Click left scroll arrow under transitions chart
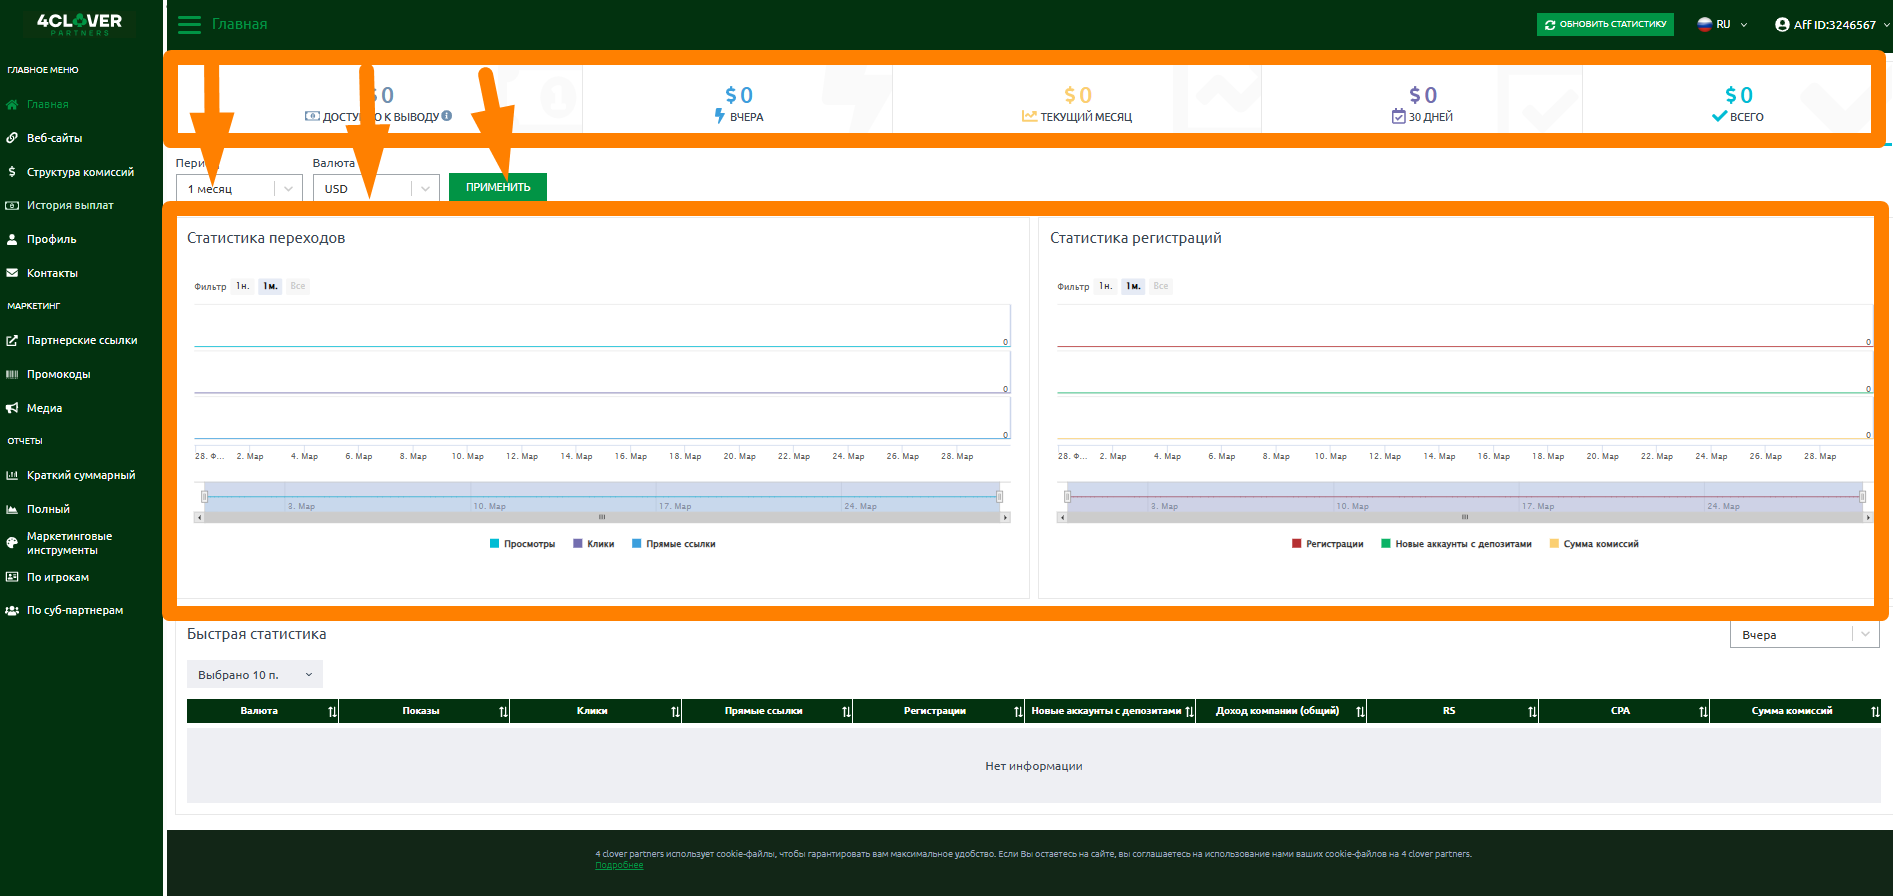Viewport: 1893px width, 896px height. (199, 518)
